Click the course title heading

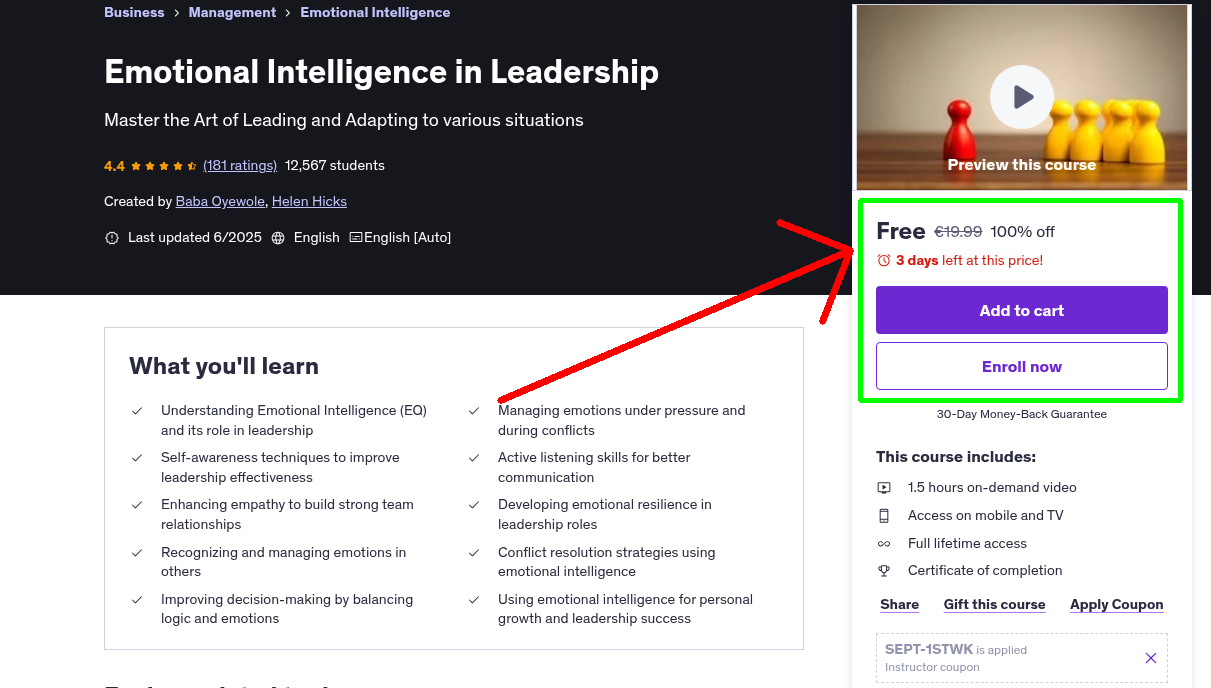coord(381,71)
